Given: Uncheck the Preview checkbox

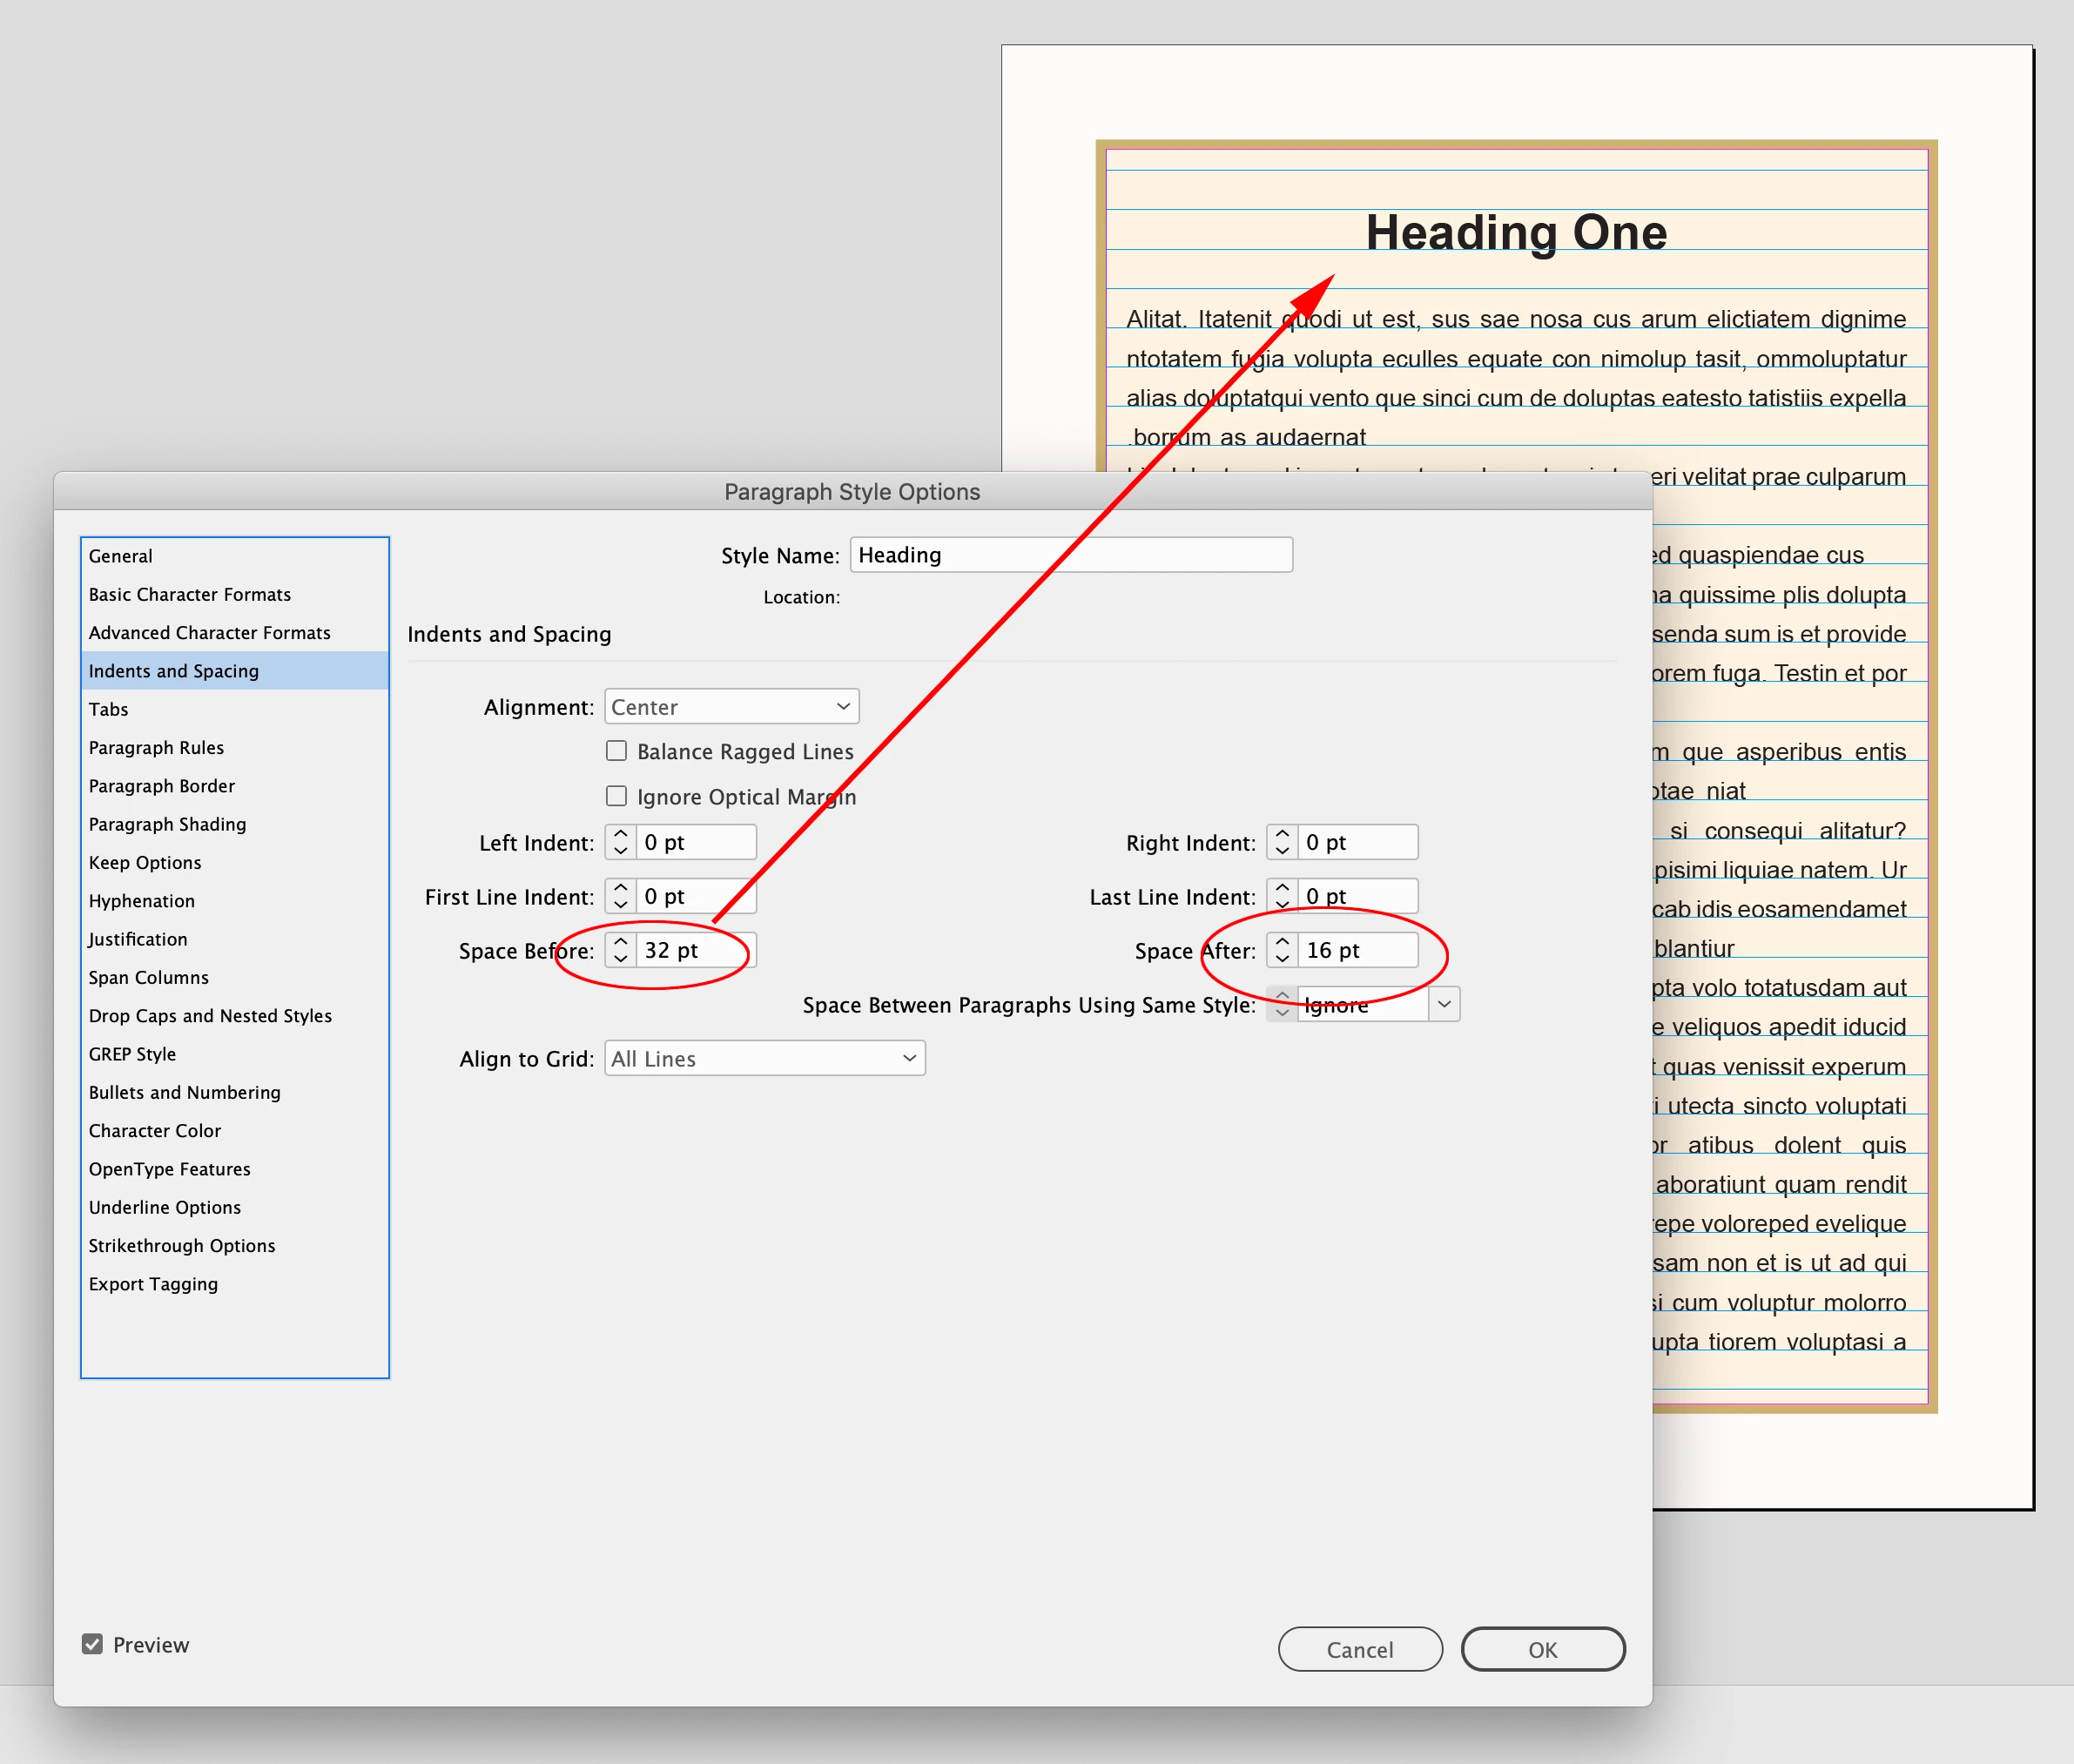Looking at the screenshot, I should tap(92, 1644).
